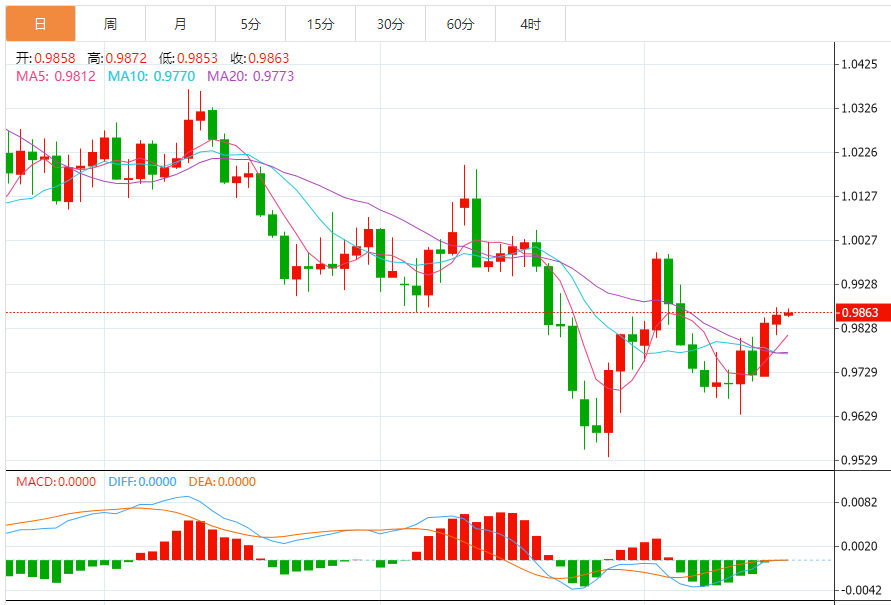Viewport: 891px width, 605px height.
Task: Open the 月 monthly chart tab
Action: tap(180, 23)
